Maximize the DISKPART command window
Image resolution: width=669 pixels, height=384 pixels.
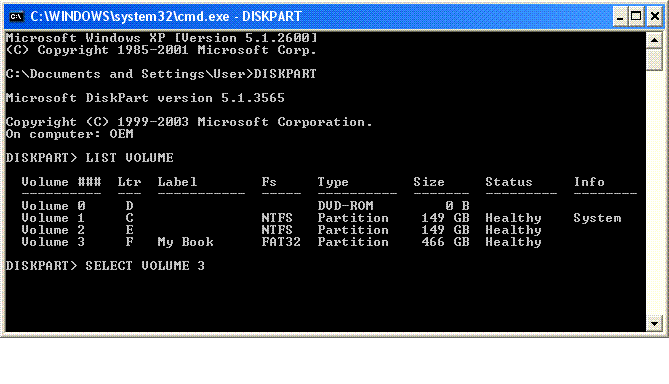[636, 17]
